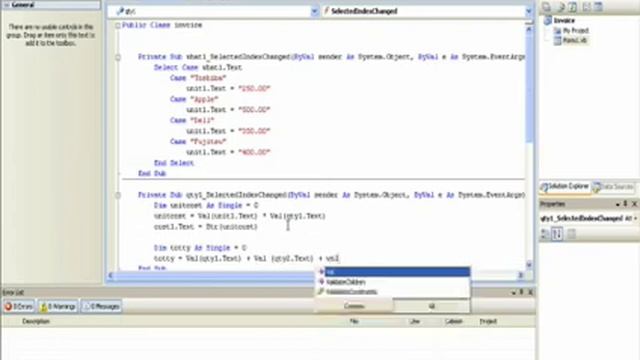Close the Properties panel

pyautogui.click(x=635, y=204)
